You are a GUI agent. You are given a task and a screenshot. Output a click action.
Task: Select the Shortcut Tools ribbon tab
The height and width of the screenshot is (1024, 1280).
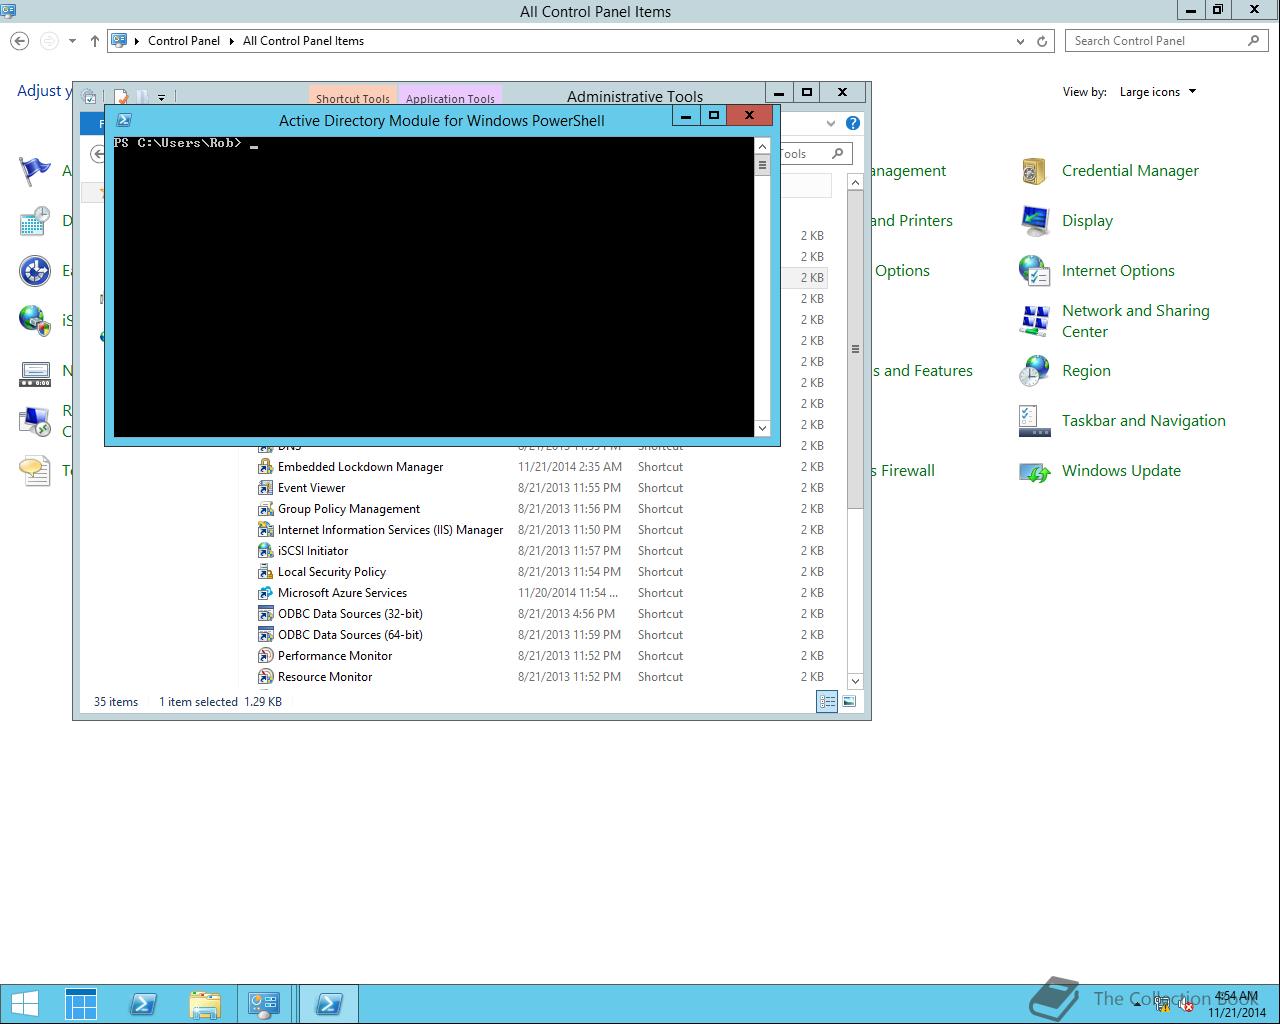(353, 97)
